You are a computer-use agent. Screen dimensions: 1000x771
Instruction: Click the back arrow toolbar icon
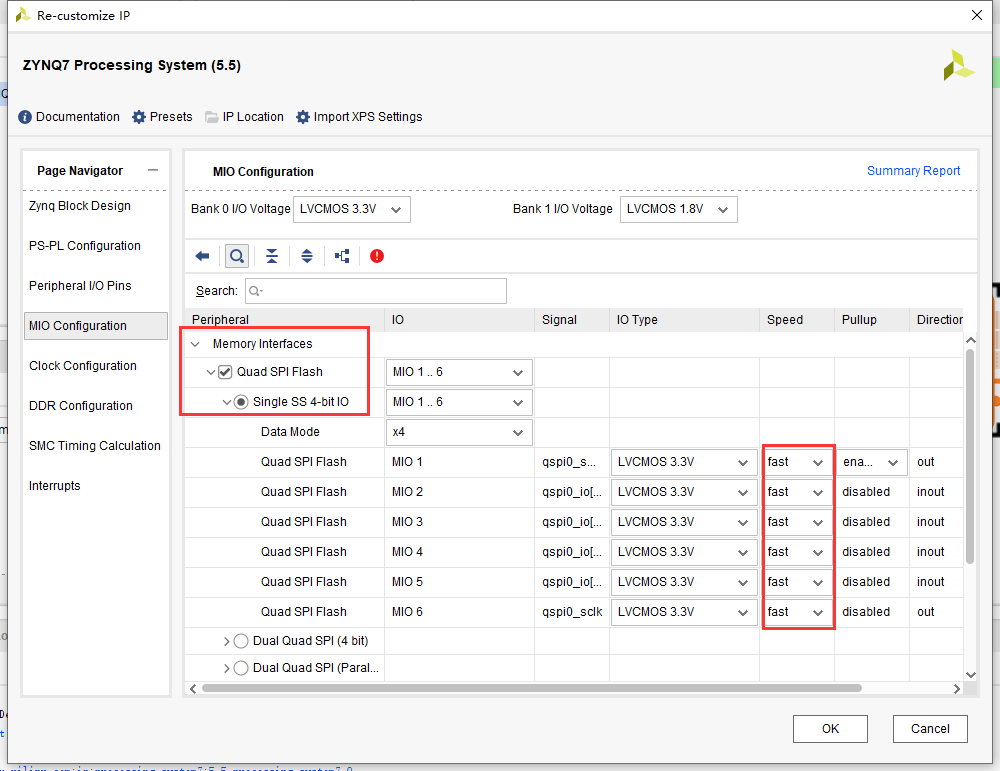coord(202,256)
